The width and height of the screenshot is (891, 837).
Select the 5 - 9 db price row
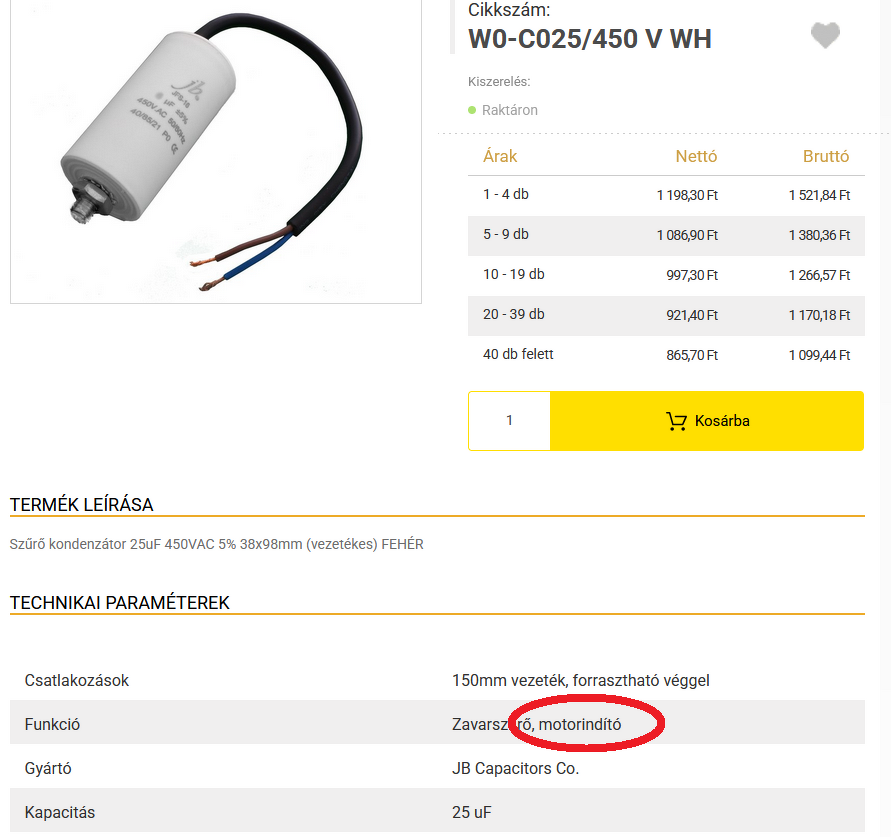(x=666, y=235)
